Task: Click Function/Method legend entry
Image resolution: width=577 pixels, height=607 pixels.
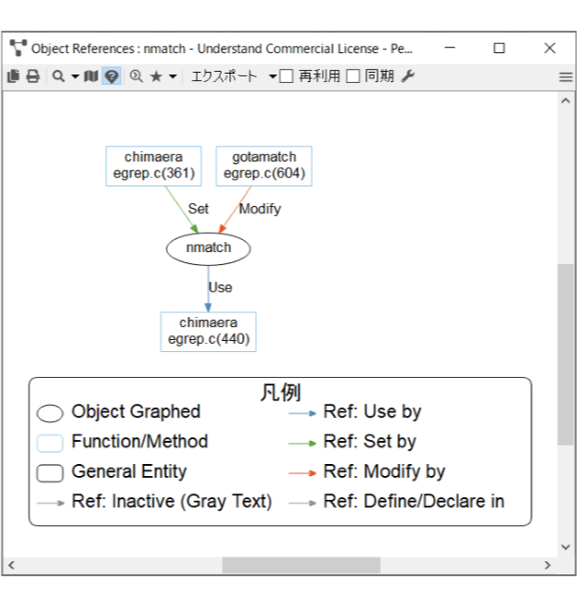Action: point(122,442)
